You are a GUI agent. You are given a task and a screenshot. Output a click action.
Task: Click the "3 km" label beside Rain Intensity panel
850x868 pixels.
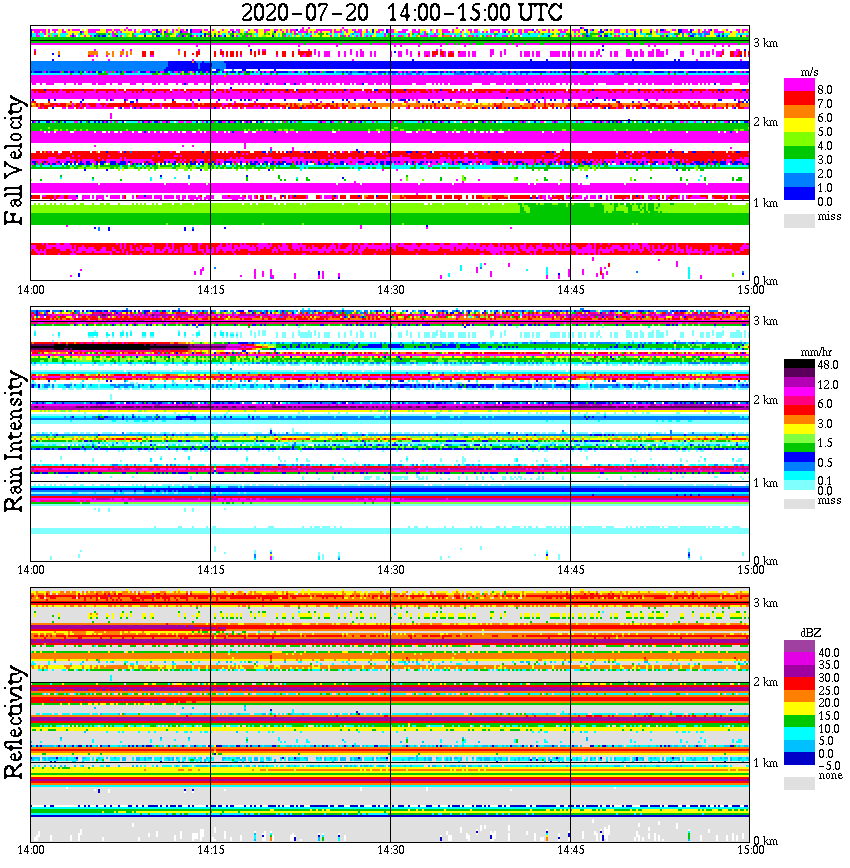[765, 321]
